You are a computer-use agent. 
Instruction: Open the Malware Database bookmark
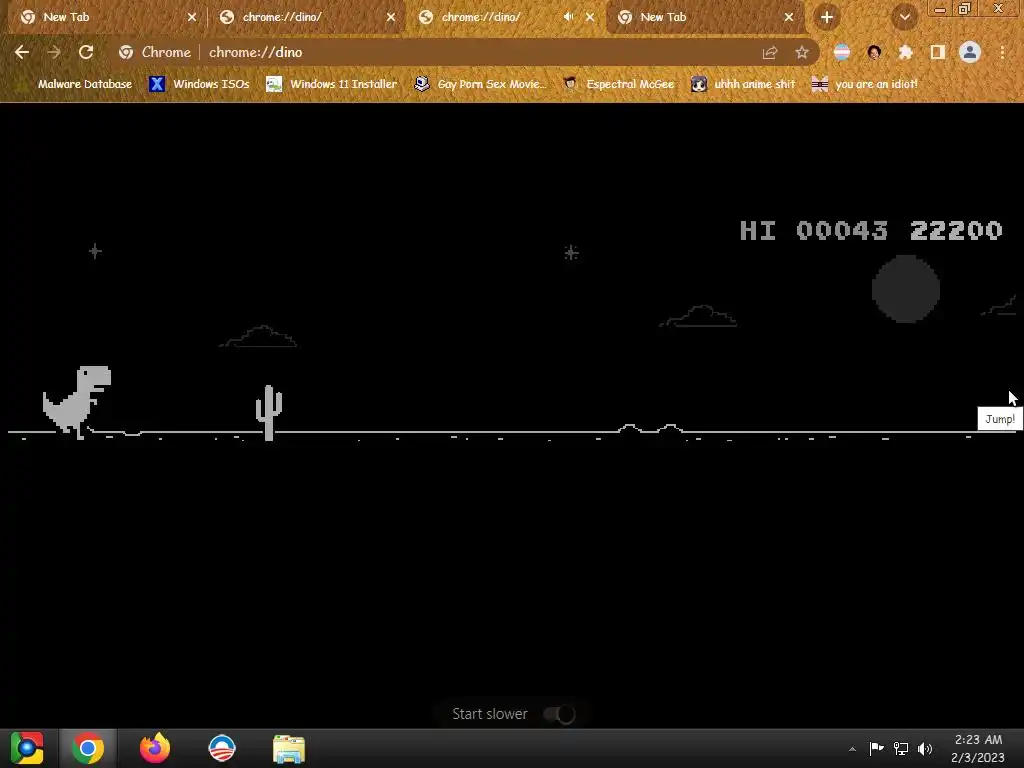pos(76,84)
